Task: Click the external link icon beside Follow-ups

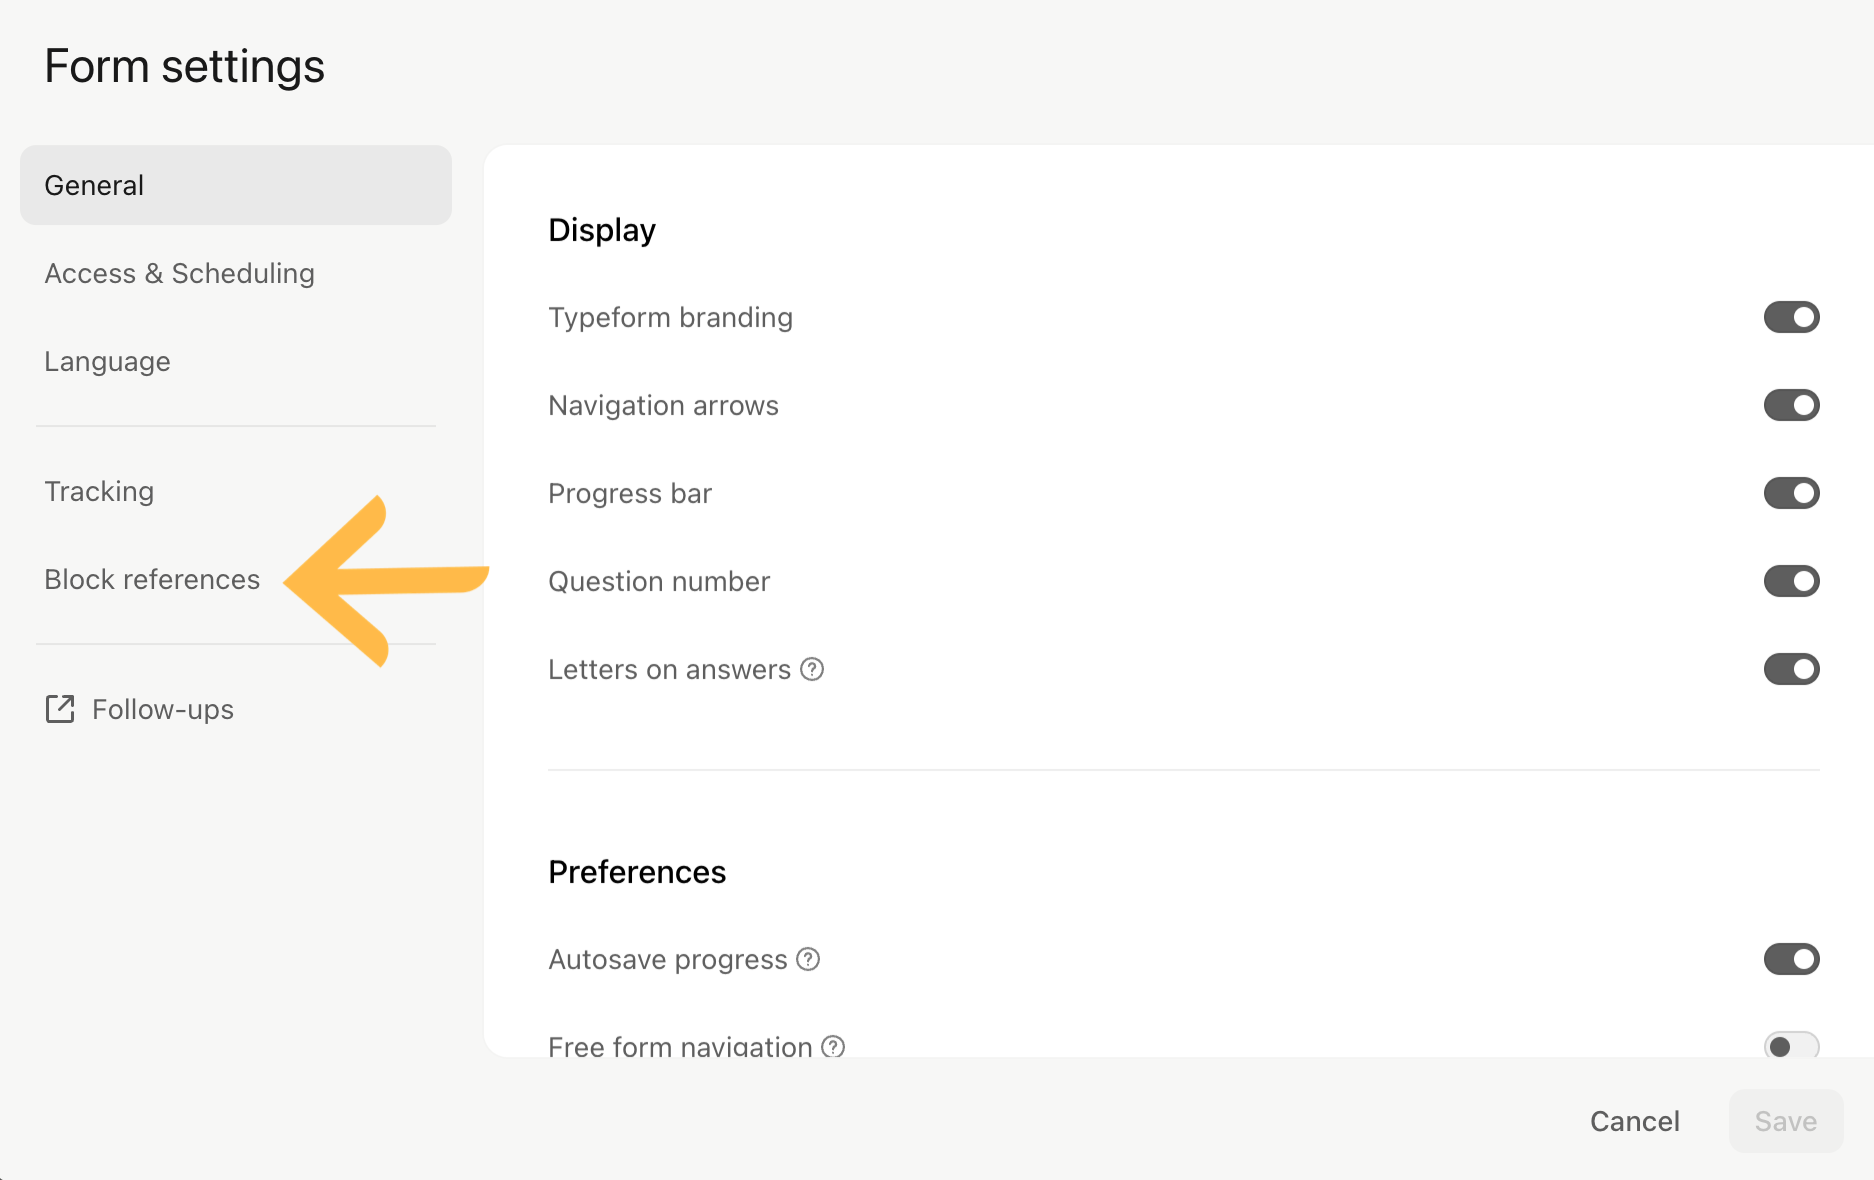Action: tap(60, 709)
